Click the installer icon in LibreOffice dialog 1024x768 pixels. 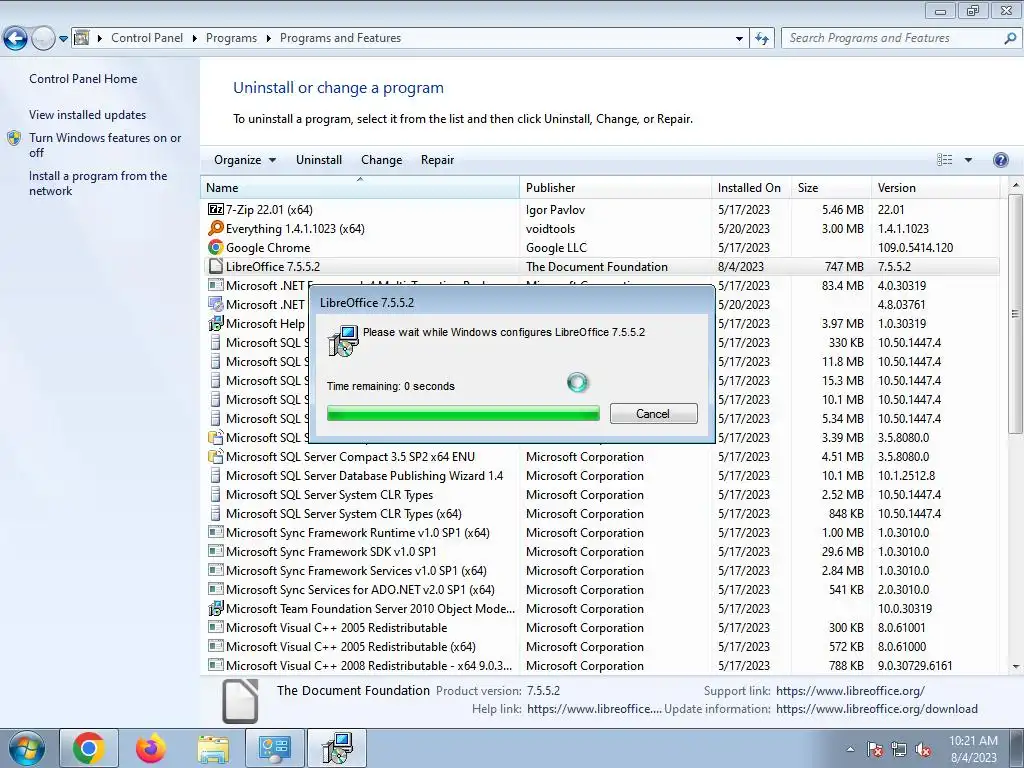pyautogui.click(x=343, y=340)
